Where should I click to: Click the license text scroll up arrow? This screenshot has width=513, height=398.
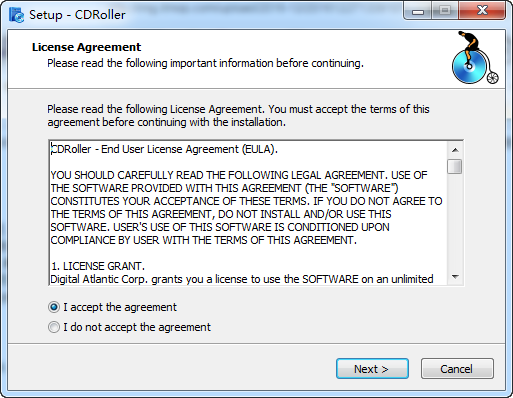pyautogui.click(x=455, y=150)
